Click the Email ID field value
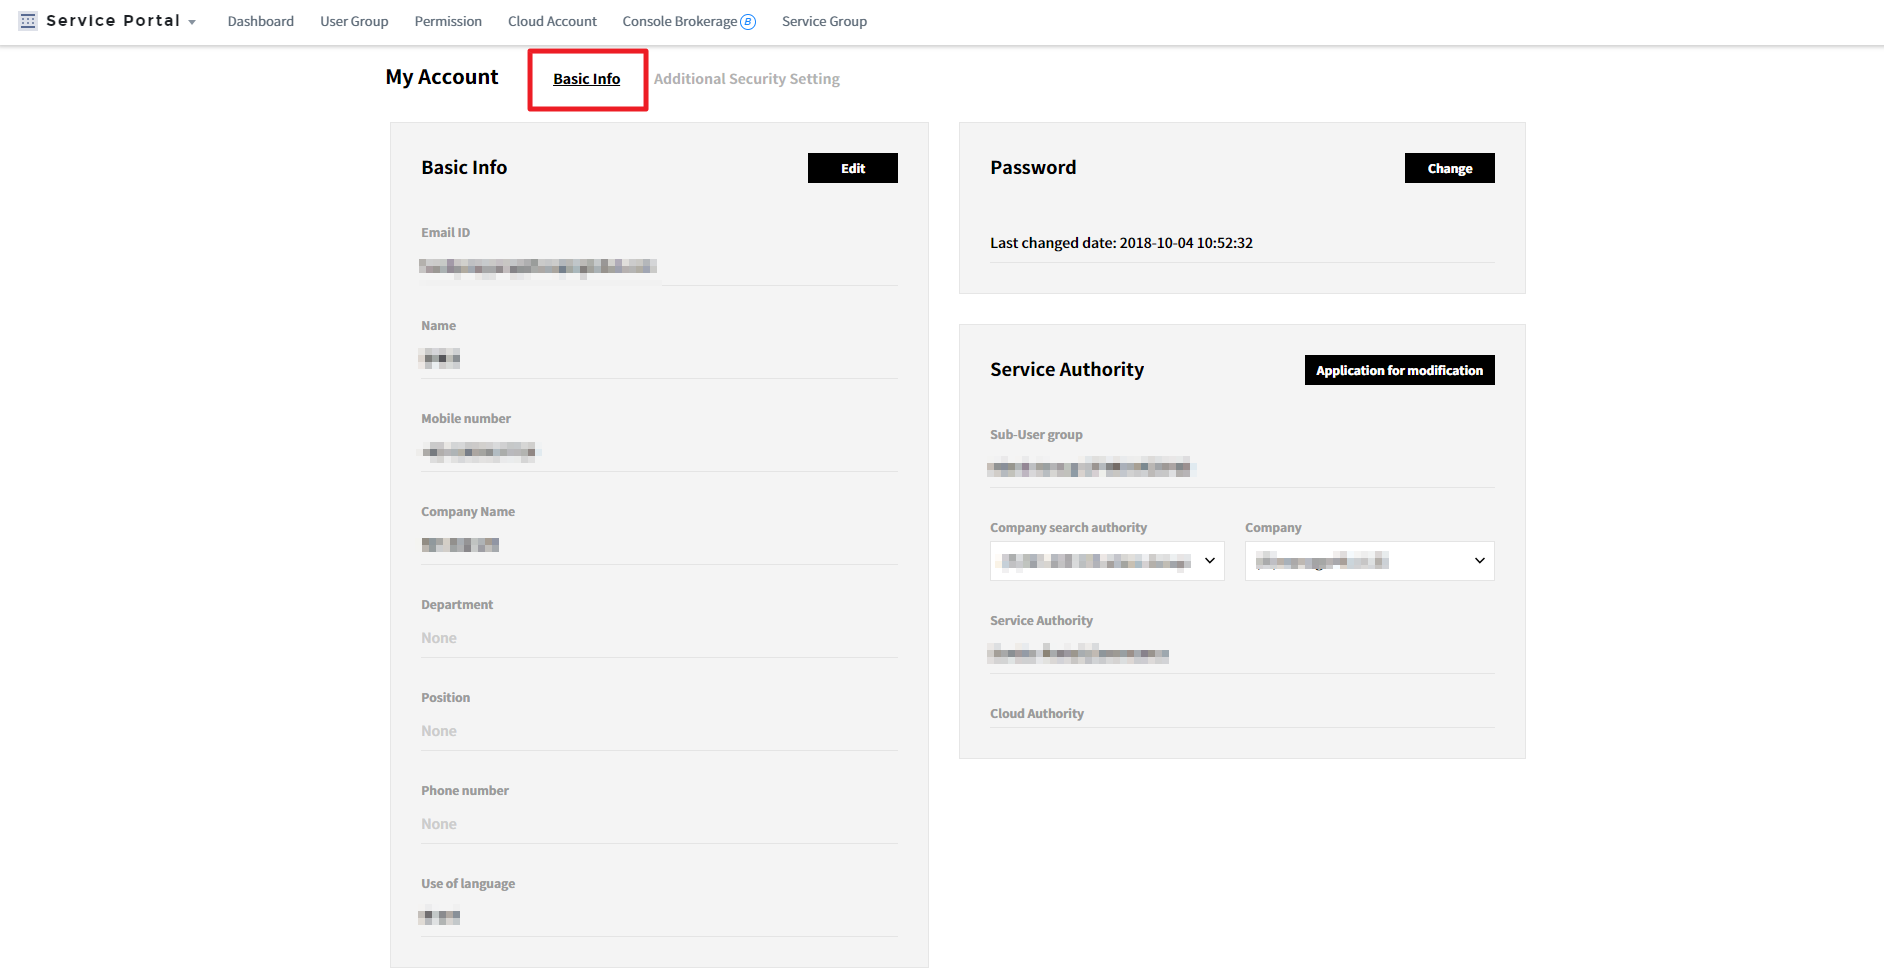Viewport: 1884px width, 970px height. point(538,266)
